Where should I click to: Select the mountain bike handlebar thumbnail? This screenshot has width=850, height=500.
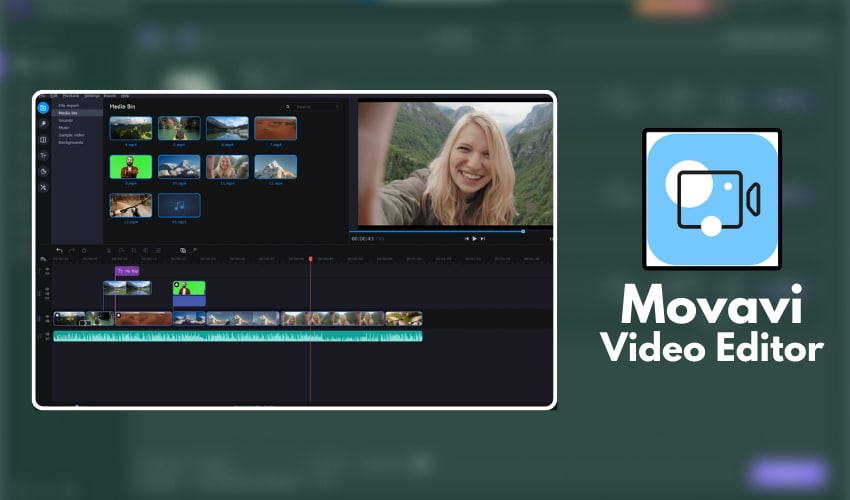(x=131, y=206)
